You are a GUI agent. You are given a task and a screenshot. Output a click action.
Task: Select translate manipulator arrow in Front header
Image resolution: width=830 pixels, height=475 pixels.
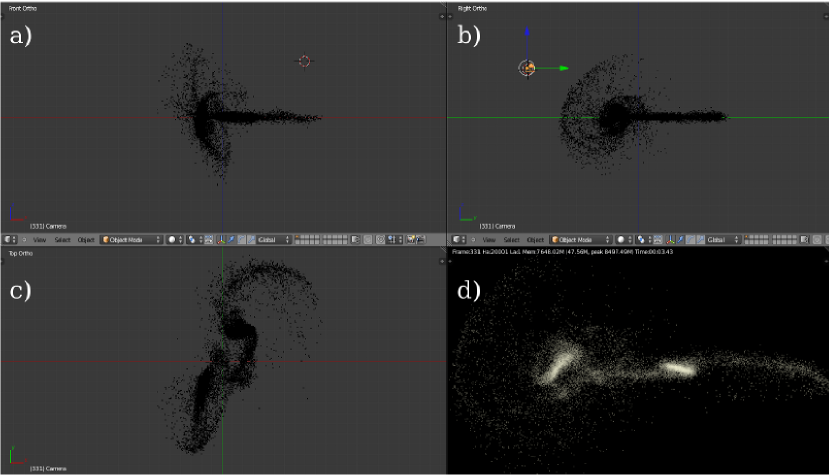tap(231, 240)
